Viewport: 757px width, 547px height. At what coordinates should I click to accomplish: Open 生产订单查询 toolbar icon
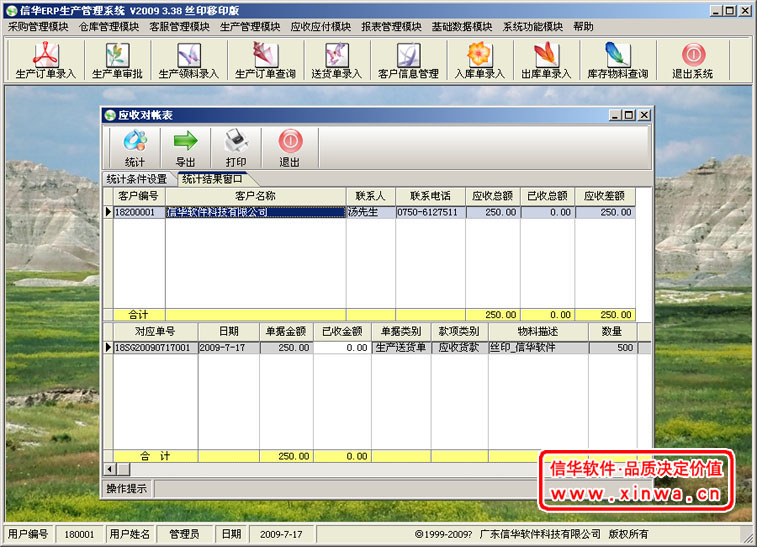(265, 60)
